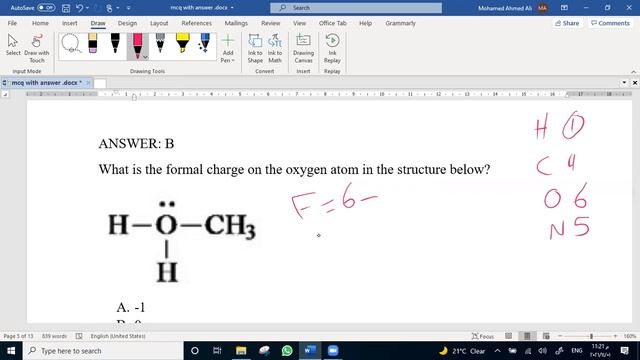Viewport: 640px width, 360px height.
Task: Click the zoom slider handle
Action: pyautogui.click(x=591, y=336)
